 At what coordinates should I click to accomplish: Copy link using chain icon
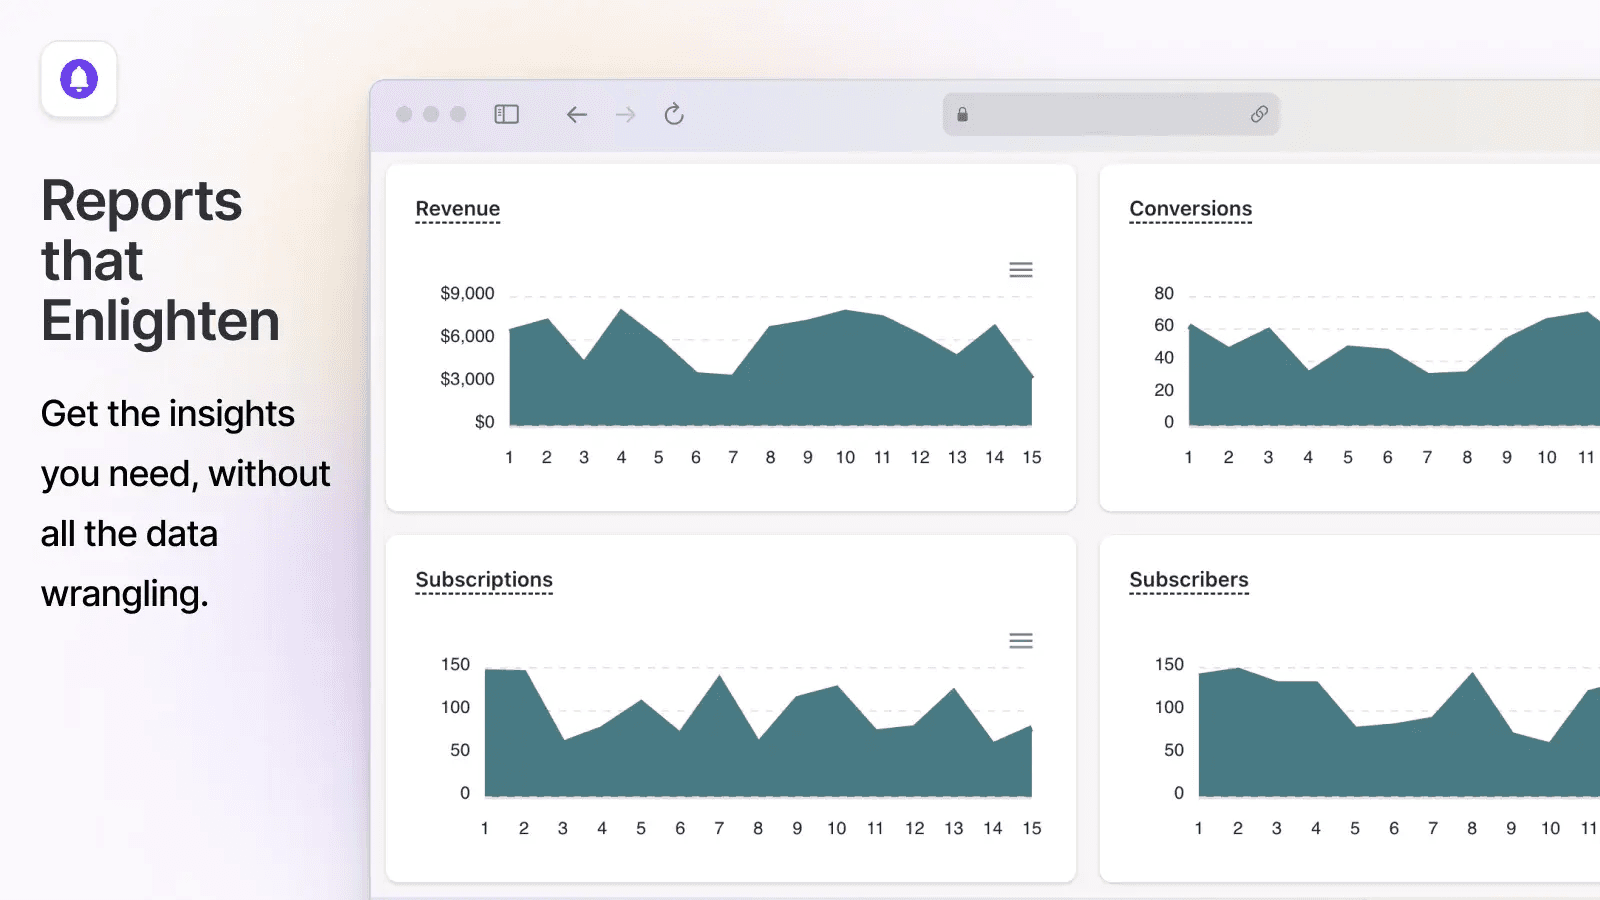(x=1259, y=115)
